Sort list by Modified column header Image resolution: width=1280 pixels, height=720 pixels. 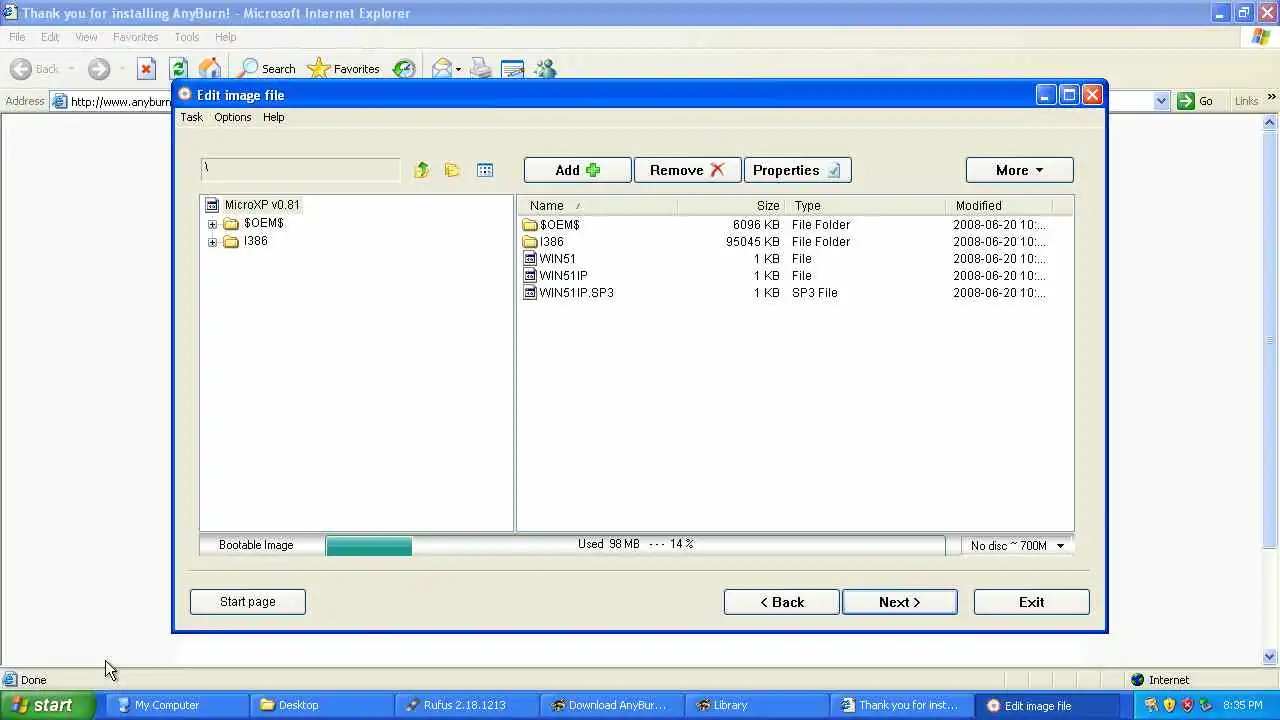pyautogui.click(x=999, y=206)
